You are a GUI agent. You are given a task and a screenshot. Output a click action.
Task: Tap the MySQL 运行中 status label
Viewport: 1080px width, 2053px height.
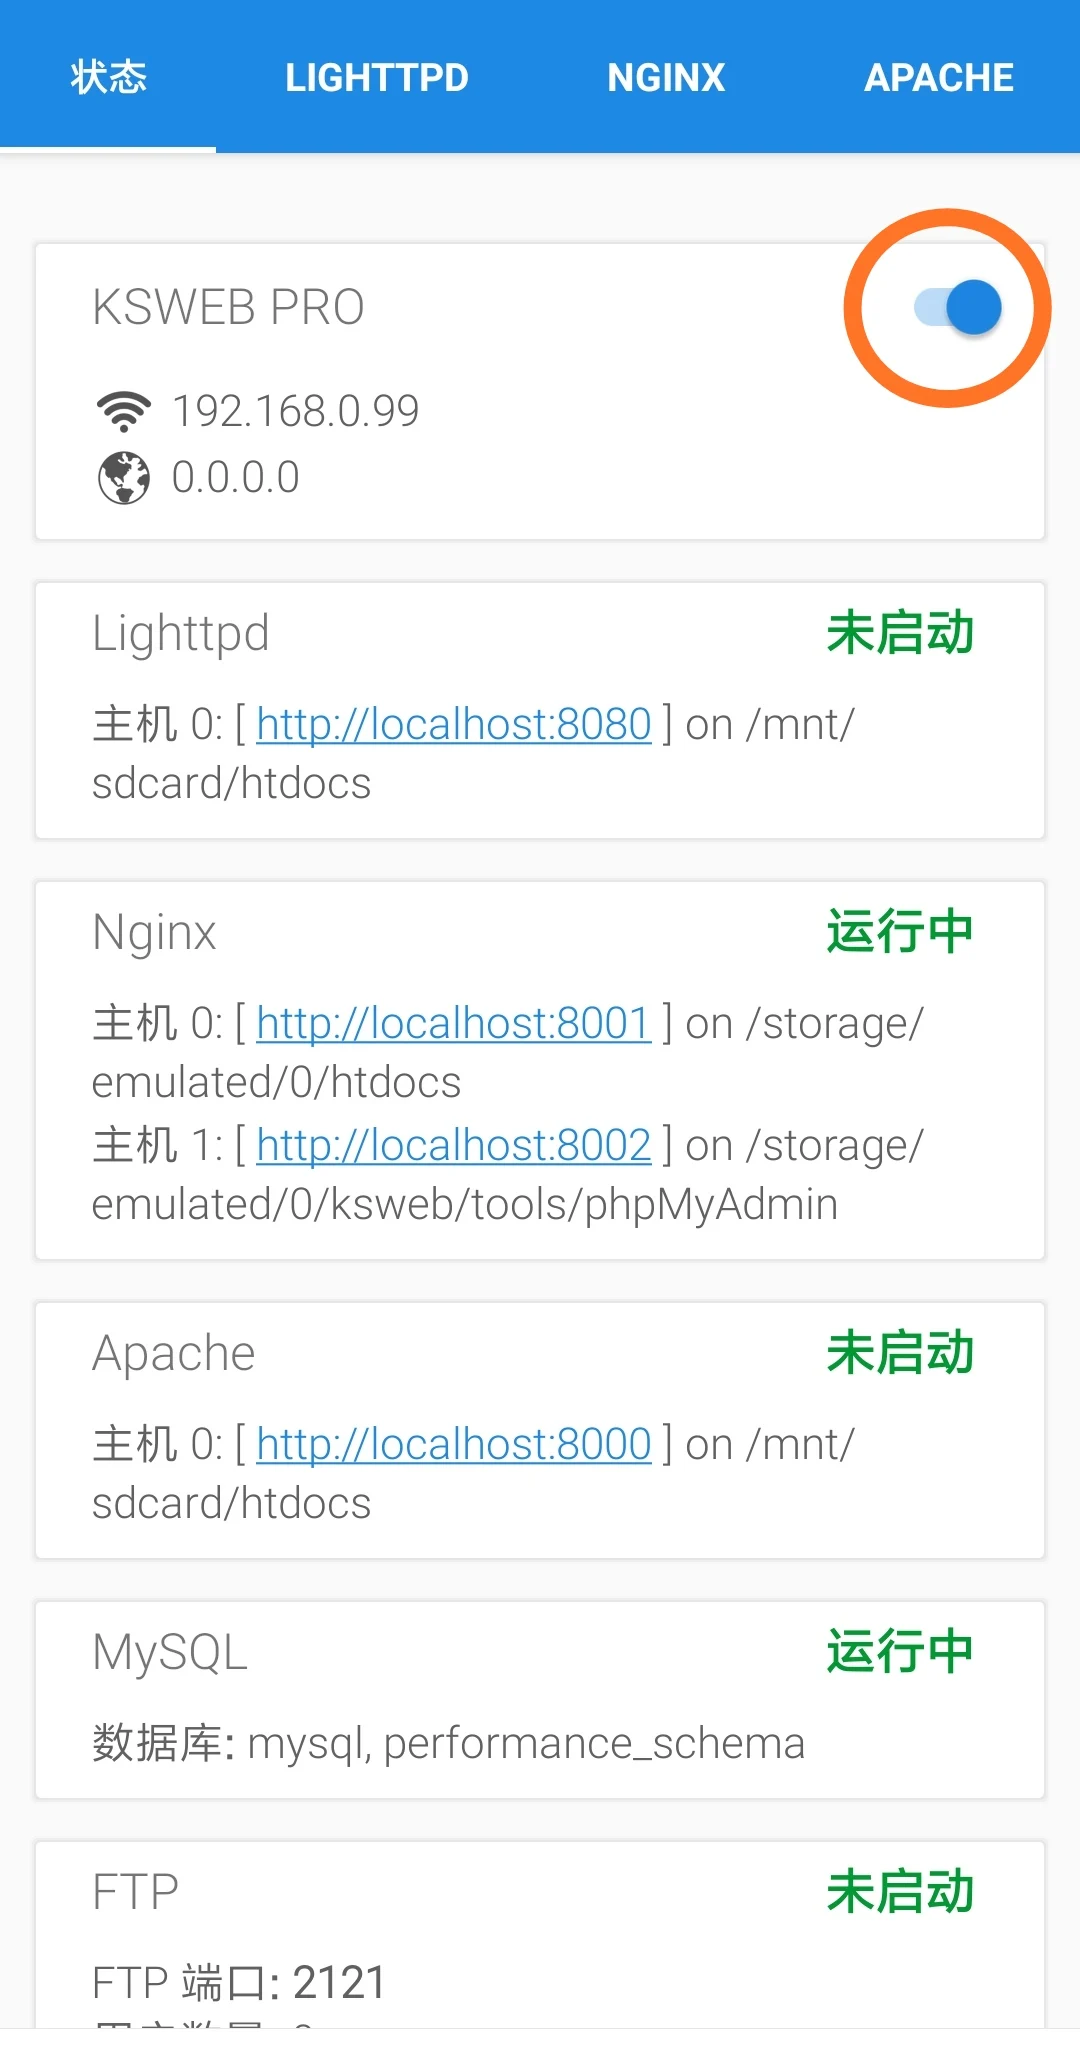900,1651
